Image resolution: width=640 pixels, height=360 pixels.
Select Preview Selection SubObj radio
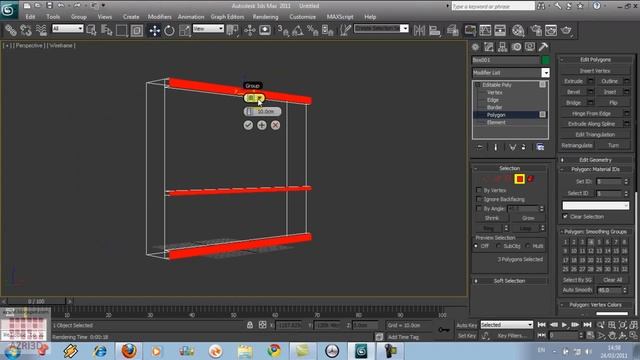point(498,246)
